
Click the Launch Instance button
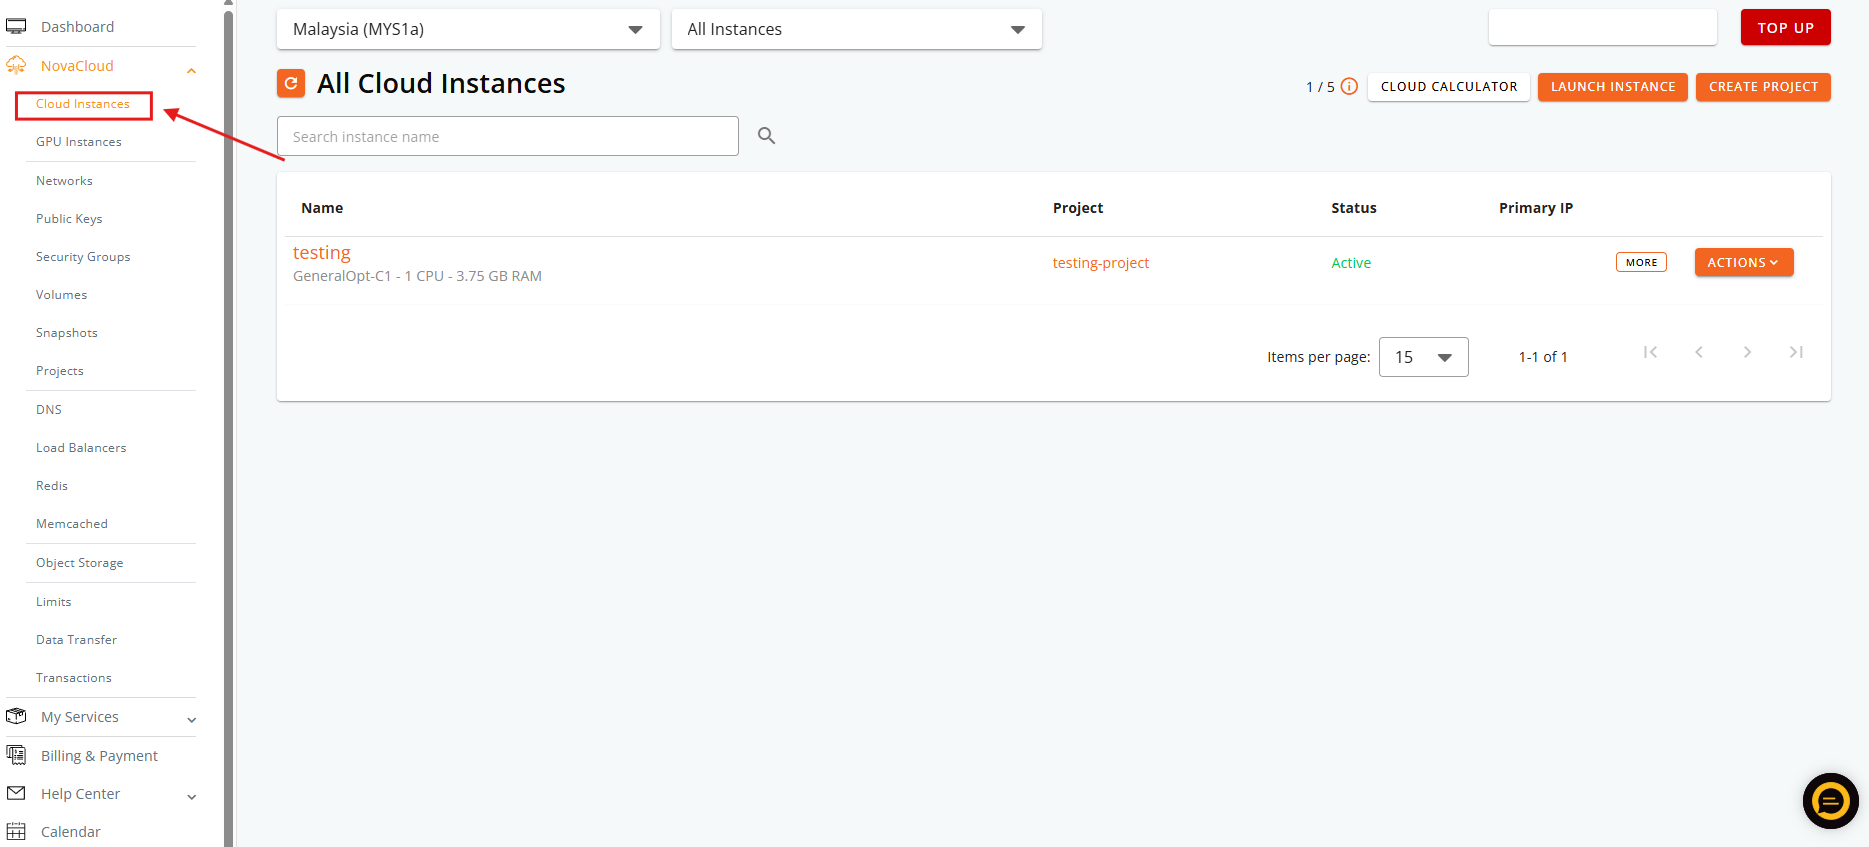pos(1613,87)
